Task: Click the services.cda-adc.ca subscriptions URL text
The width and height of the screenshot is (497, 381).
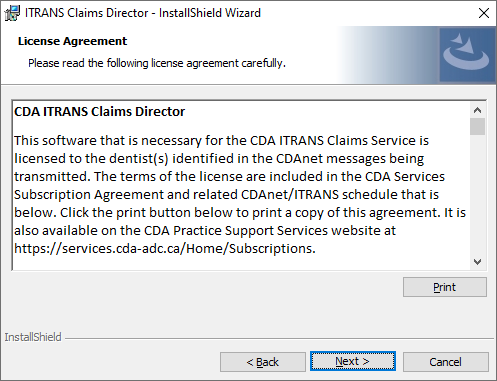Action: click(x=165, y=248)
